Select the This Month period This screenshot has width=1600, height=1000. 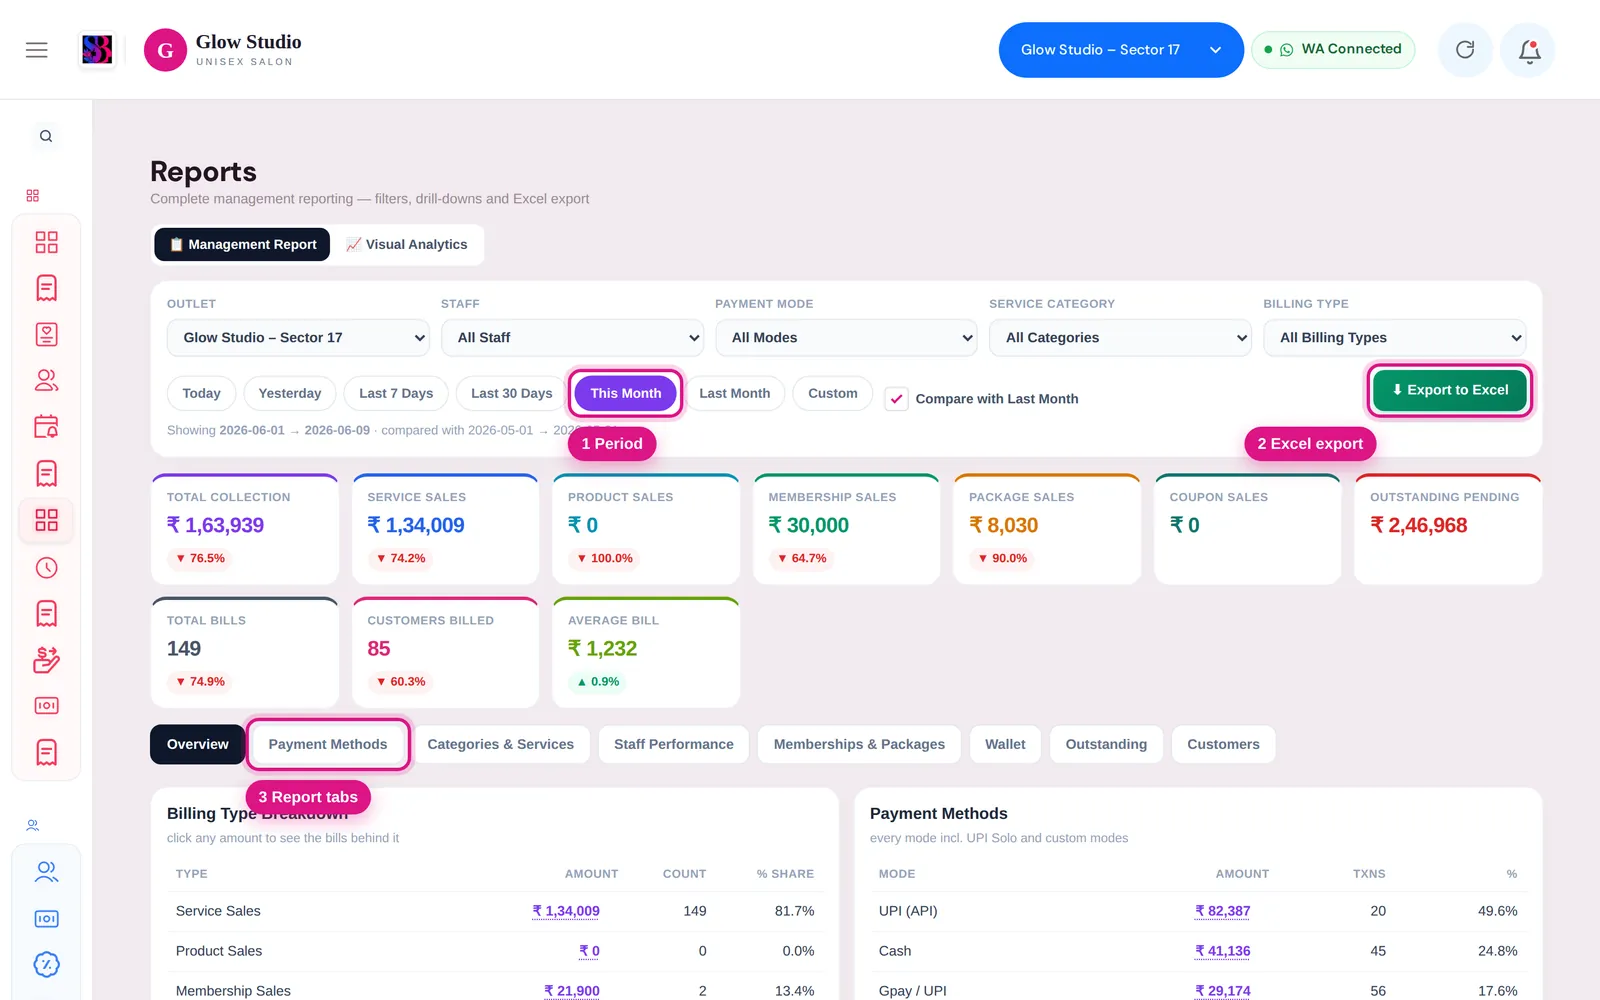tap(626, 393)
